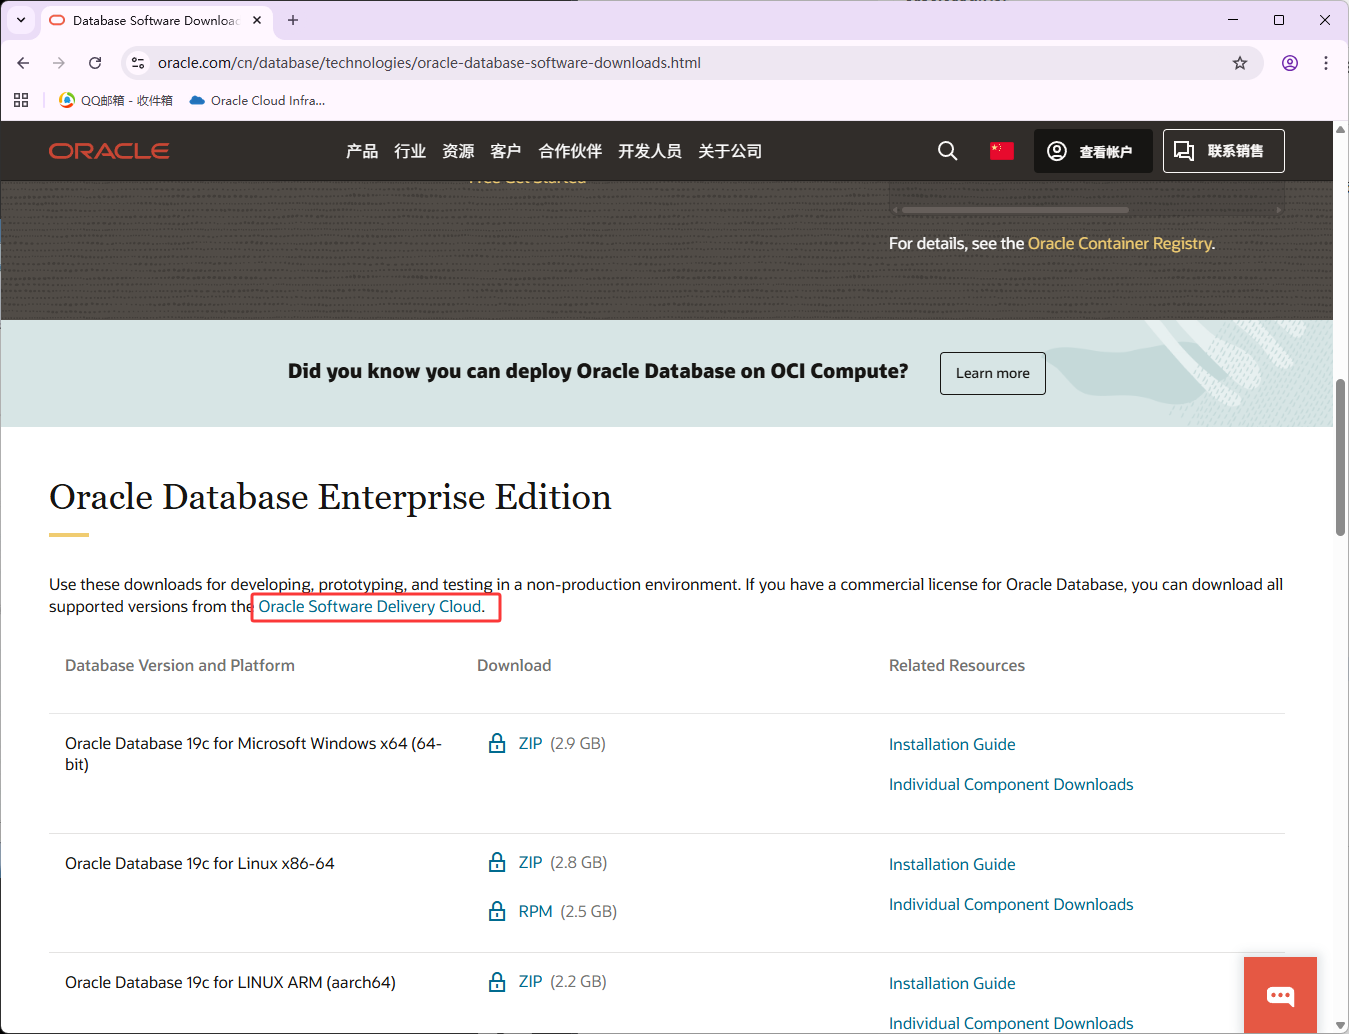Follow the Oracle Container Registry link
The image size is (1349, 1034).
1120,243
